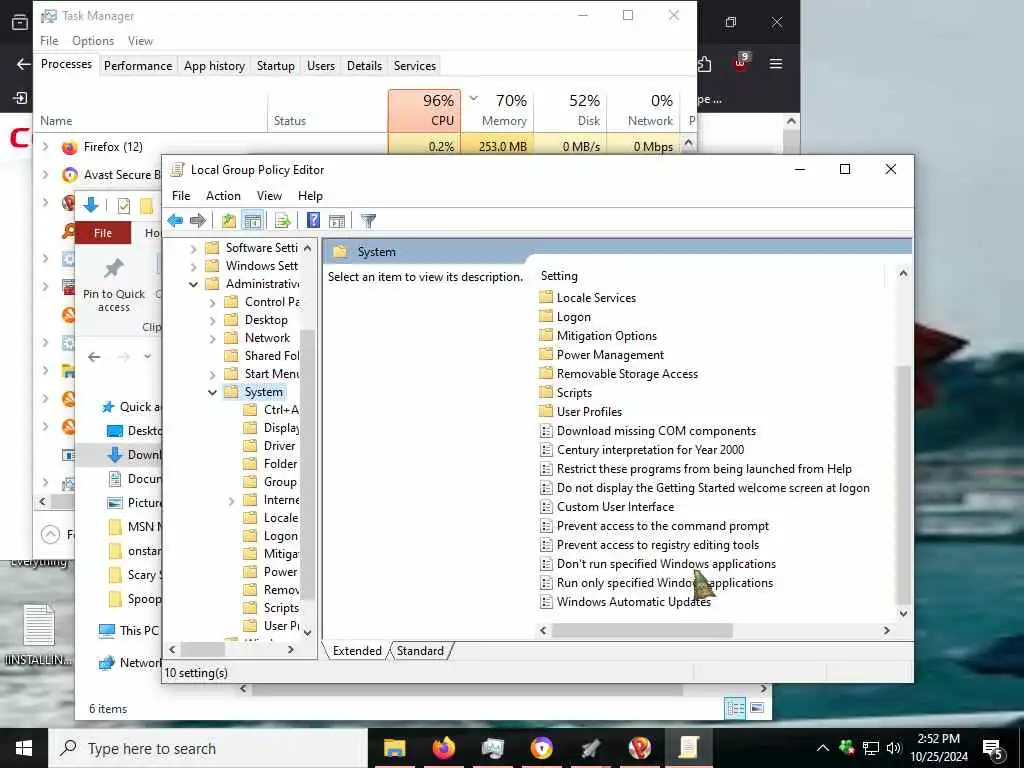
Task: Switch to the Standard tab
Action: point(420,650)
